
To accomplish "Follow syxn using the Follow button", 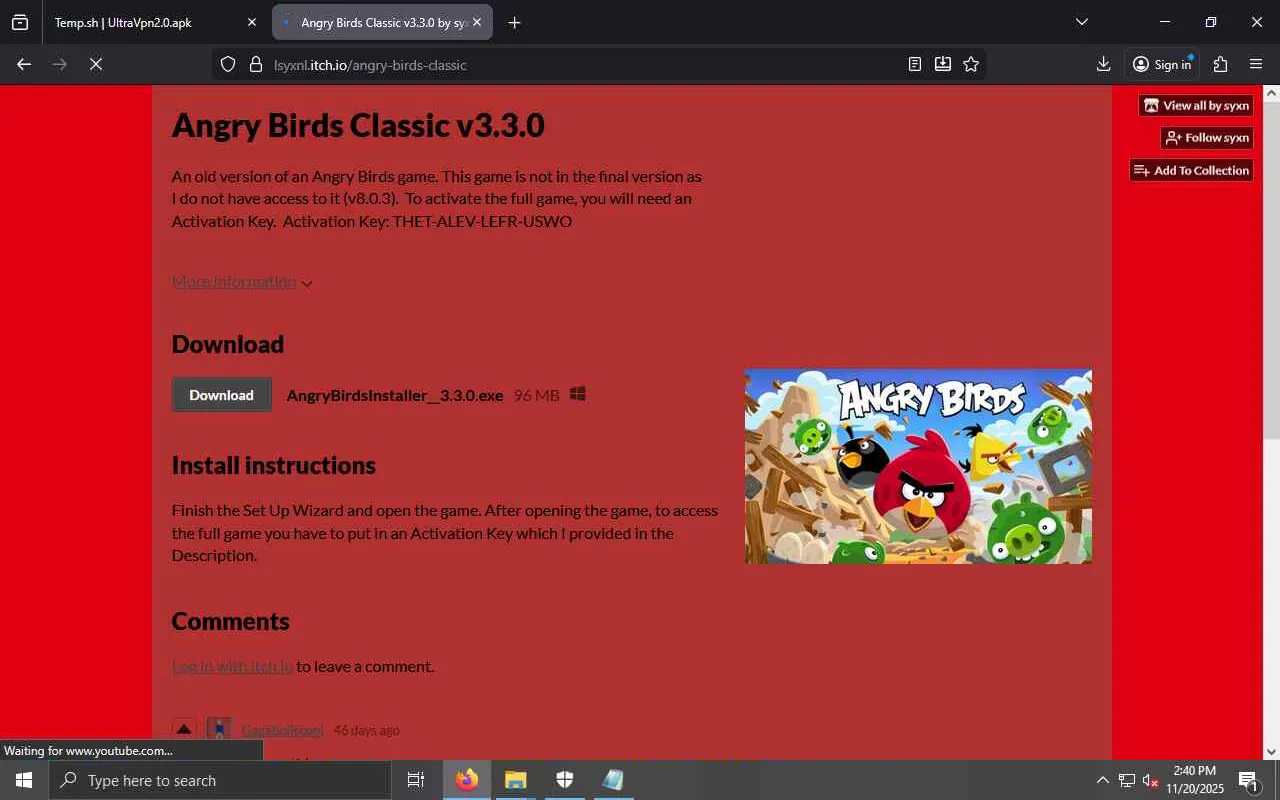I will [1207, 137].
